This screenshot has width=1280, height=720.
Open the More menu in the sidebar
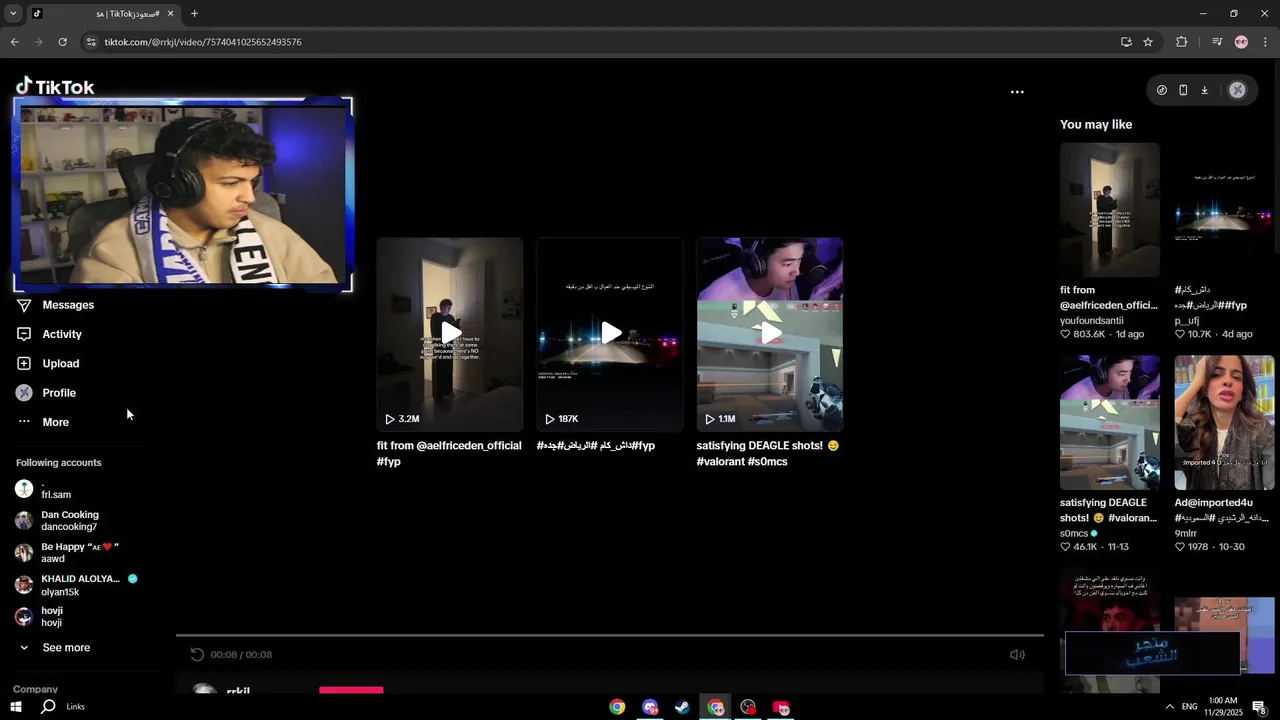tap(44, 422)
